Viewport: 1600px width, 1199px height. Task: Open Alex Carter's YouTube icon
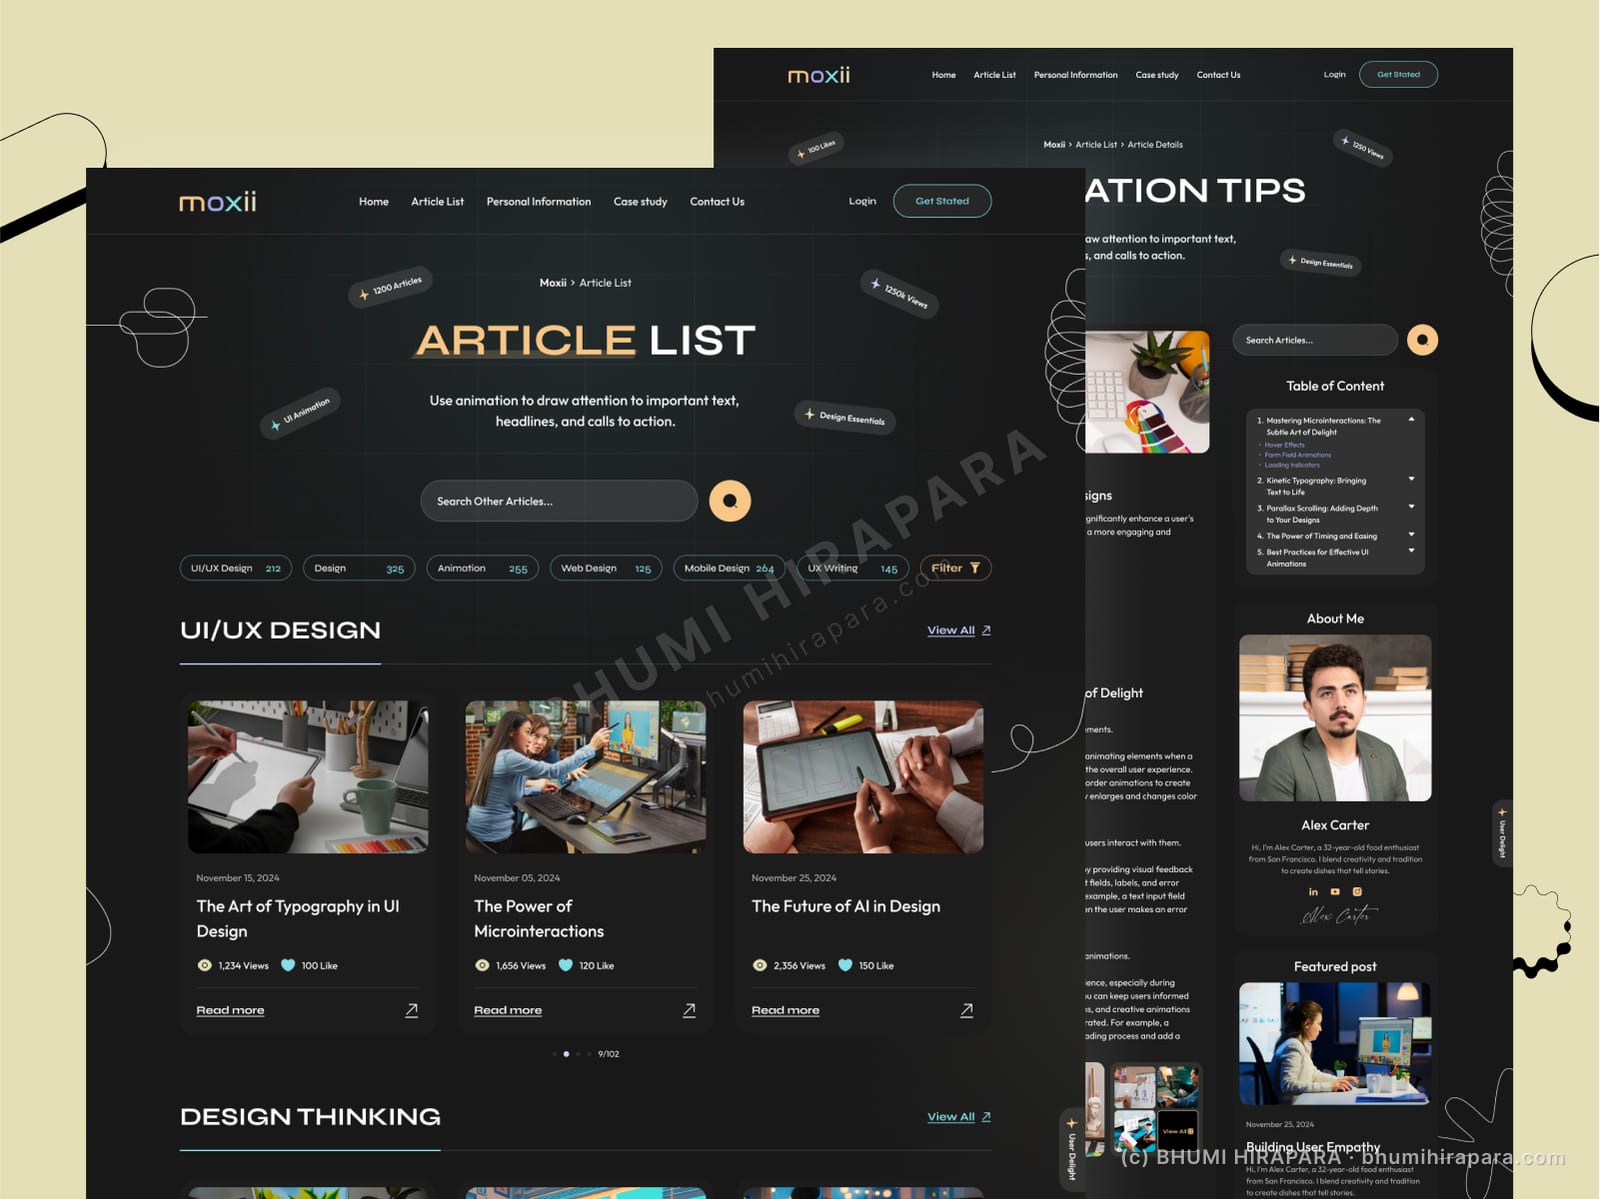pos(1335,892)
